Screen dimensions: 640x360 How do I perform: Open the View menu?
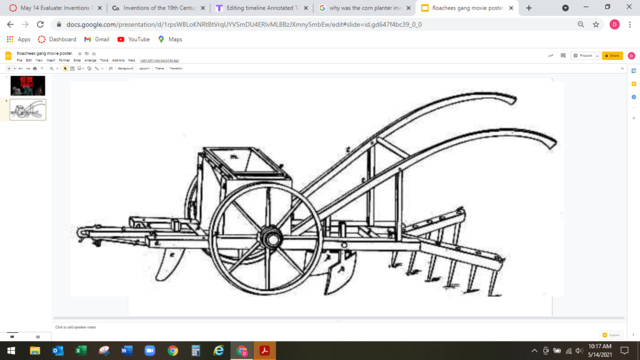pyautogui.click(x=39, y=60)
